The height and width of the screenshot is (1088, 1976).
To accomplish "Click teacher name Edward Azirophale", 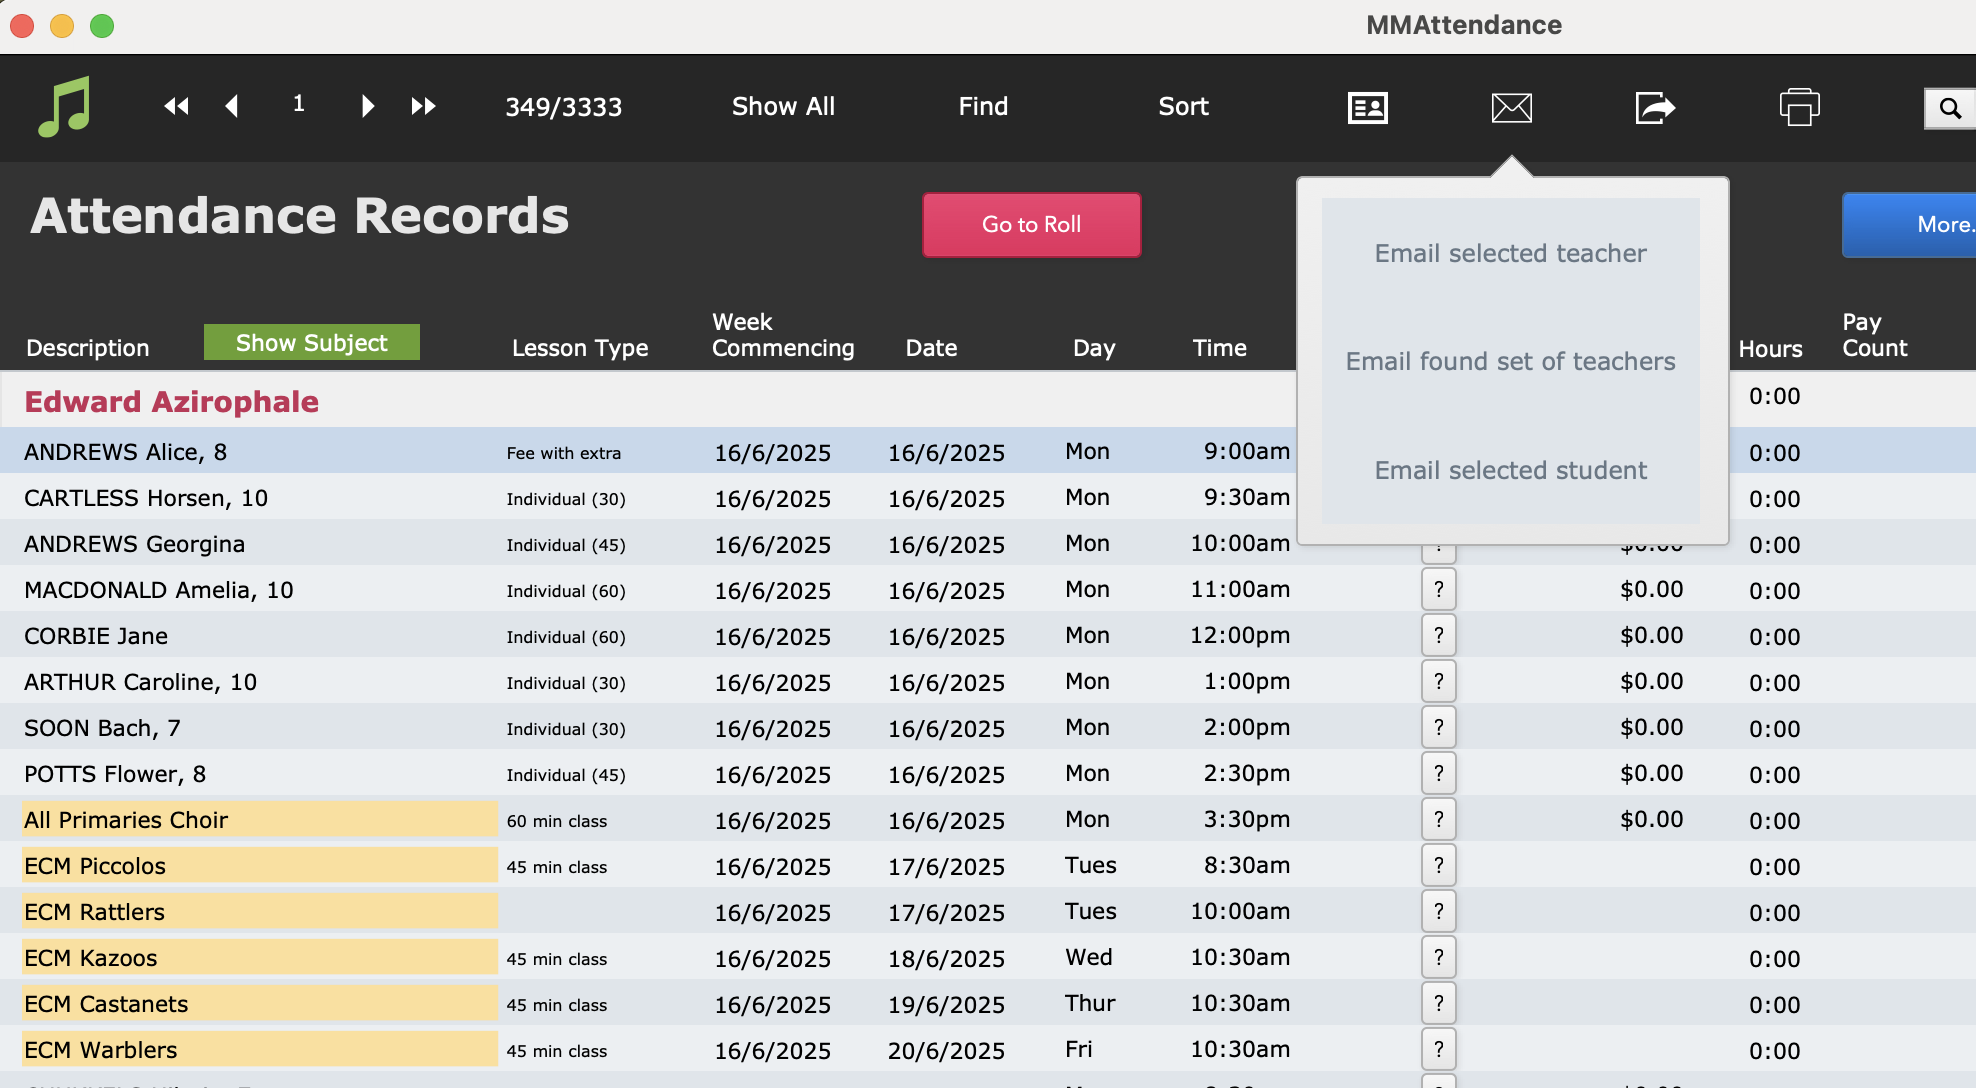I will (171, 401).
